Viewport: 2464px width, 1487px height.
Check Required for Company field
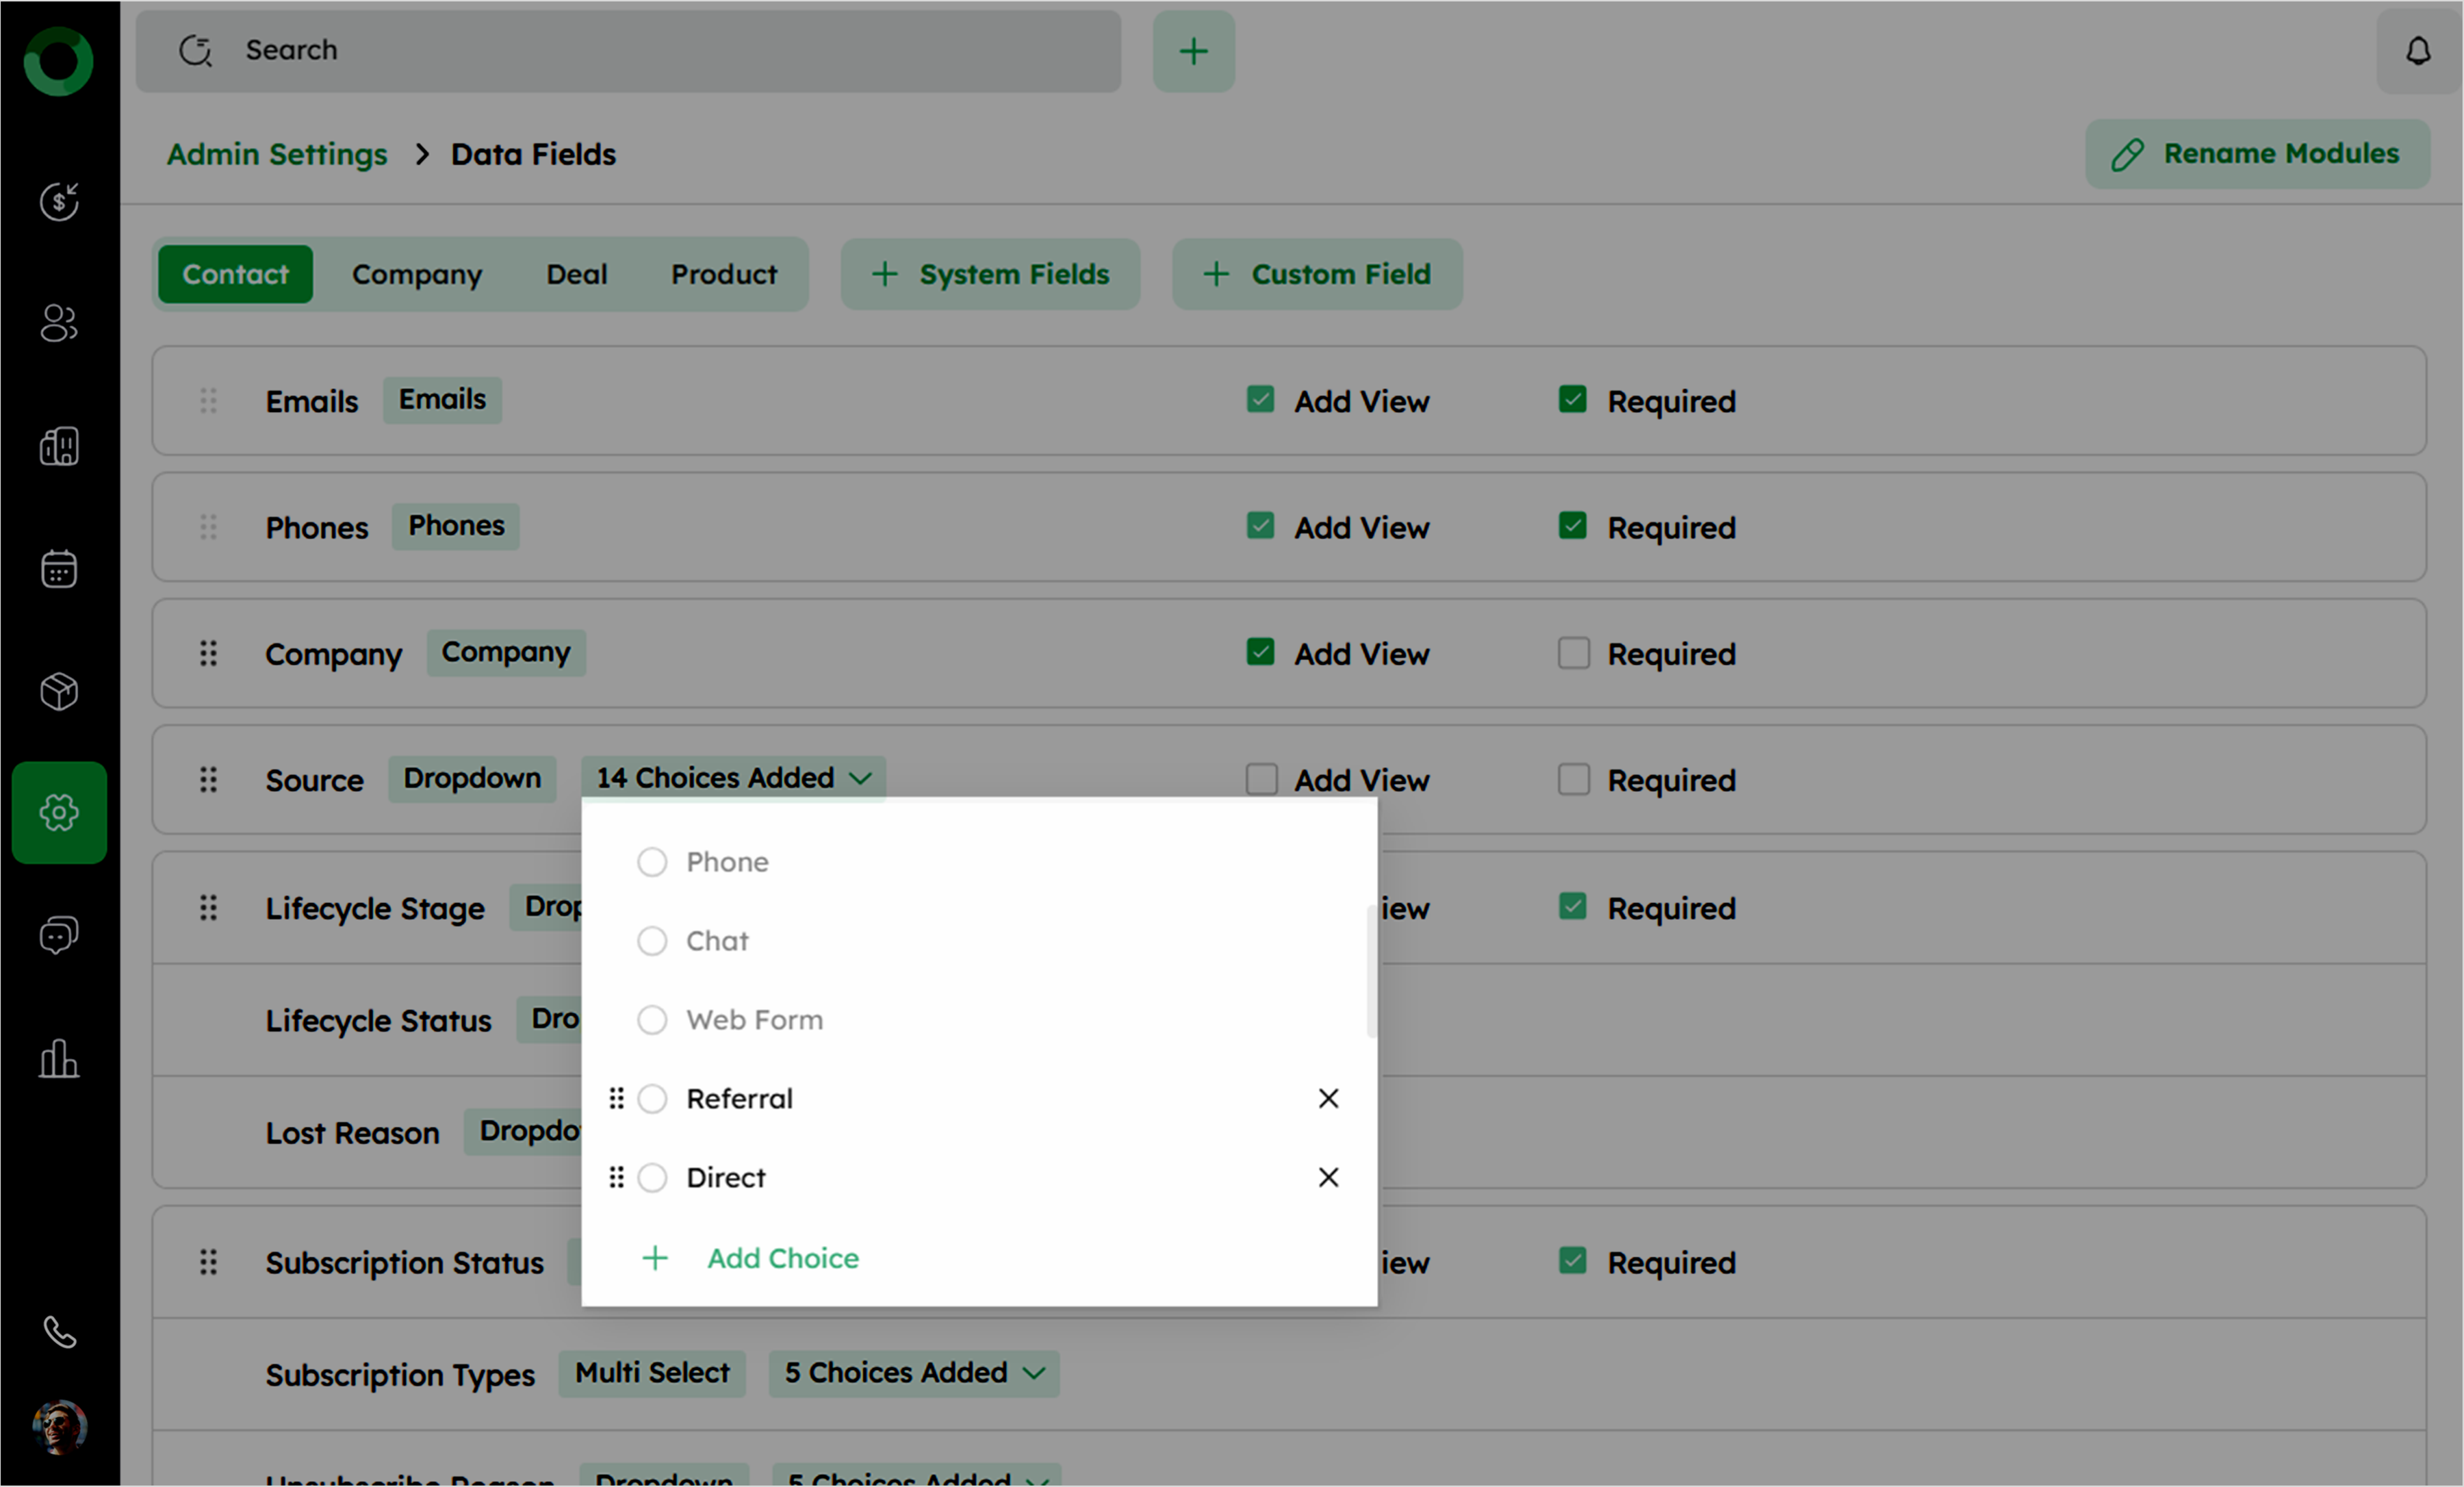coord(1573,653)
